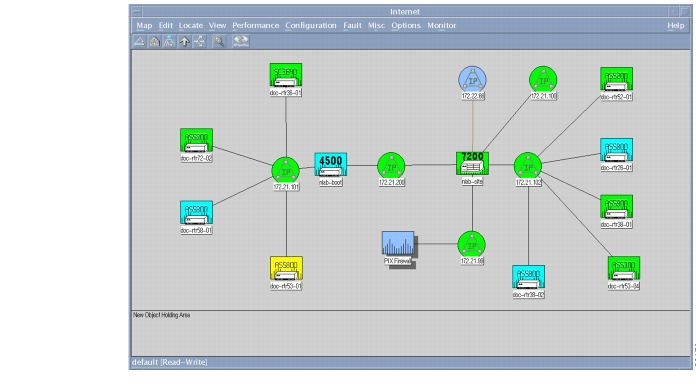
Task: Select the SC3640 doc-rtr36-01 router icon
Action: [286, 75]
